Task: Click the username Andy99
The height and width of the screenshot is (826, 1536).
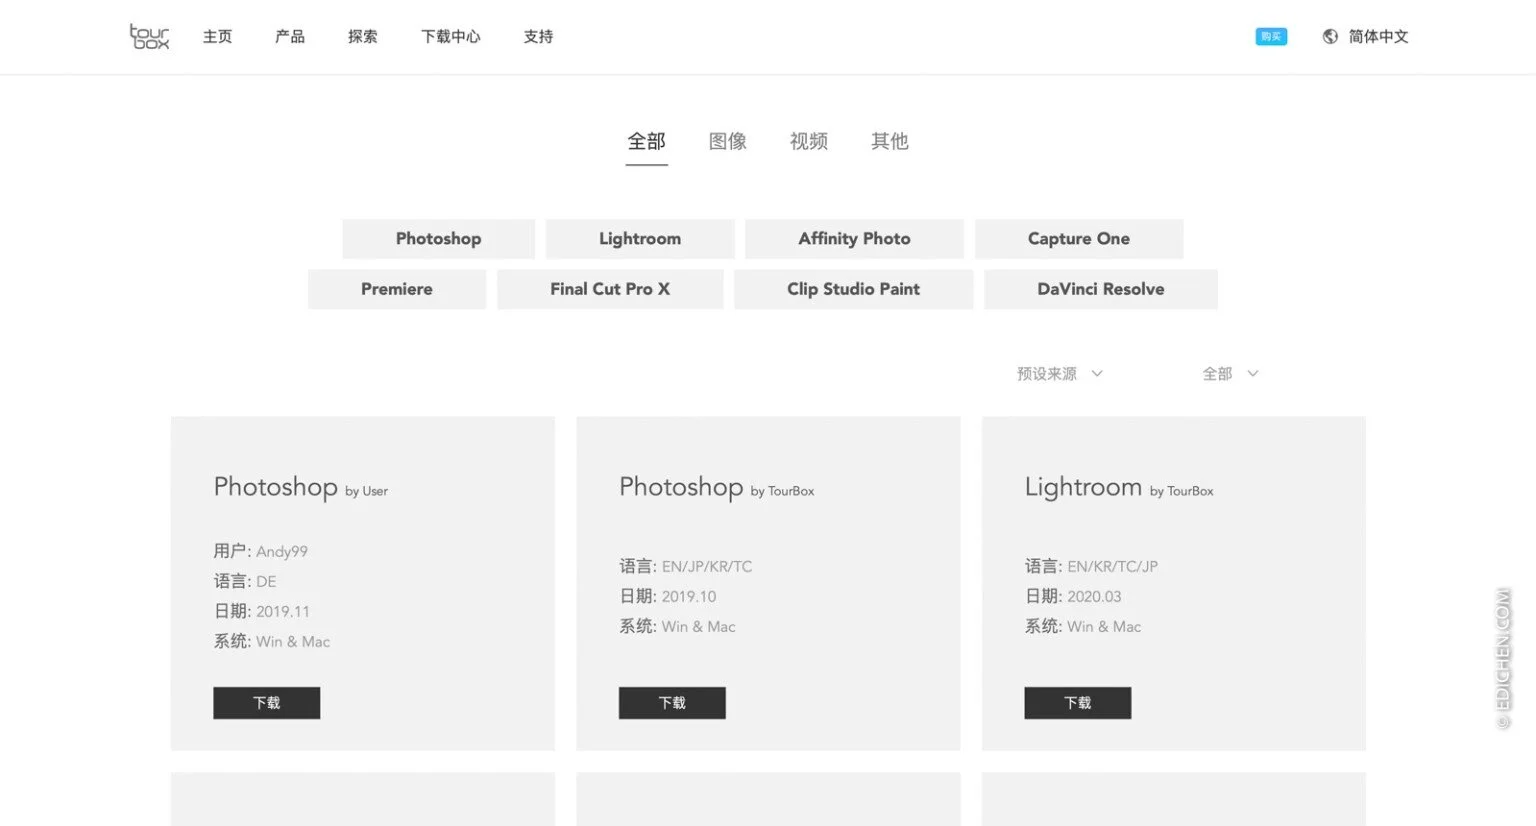Action: 282,552
